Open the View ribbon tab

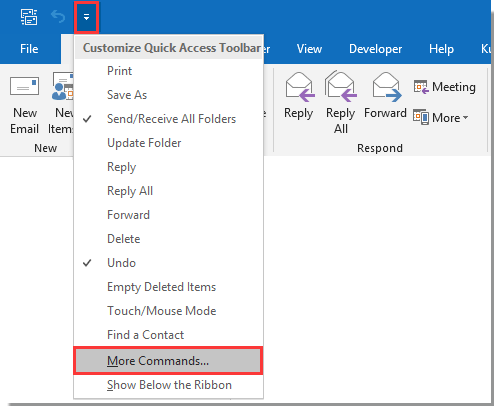pyautogui.click(x=309, y=49)
